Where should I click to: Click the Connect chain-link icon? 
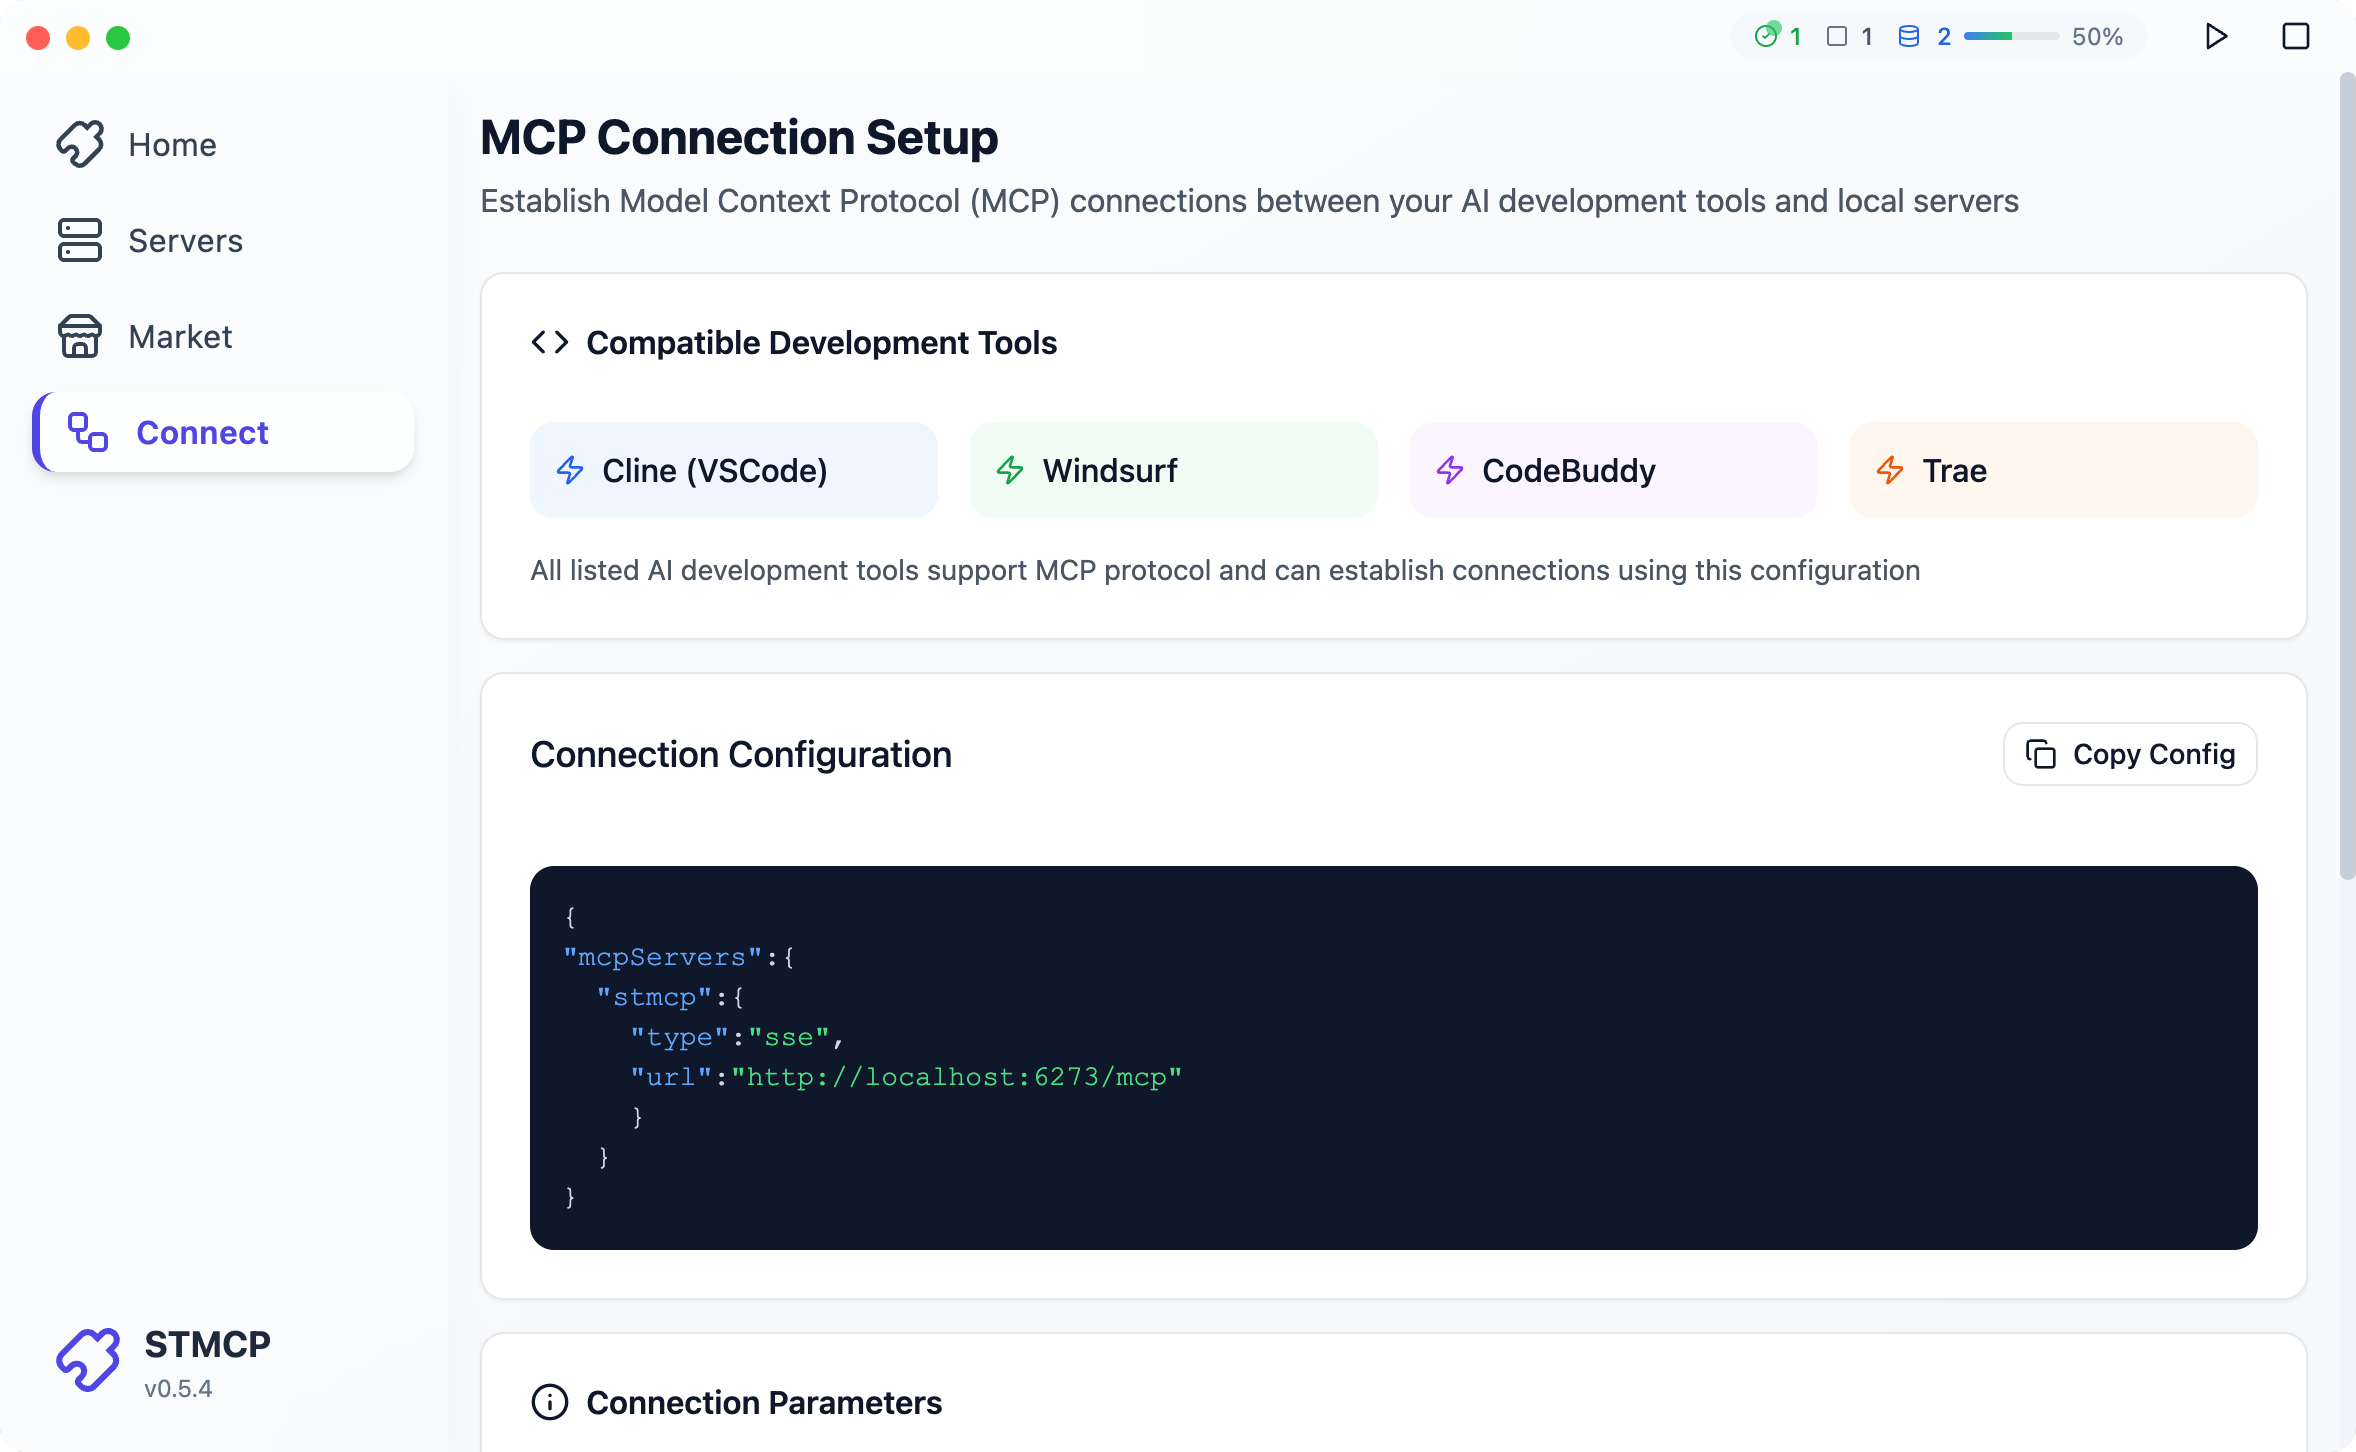[x=87, y=432]
